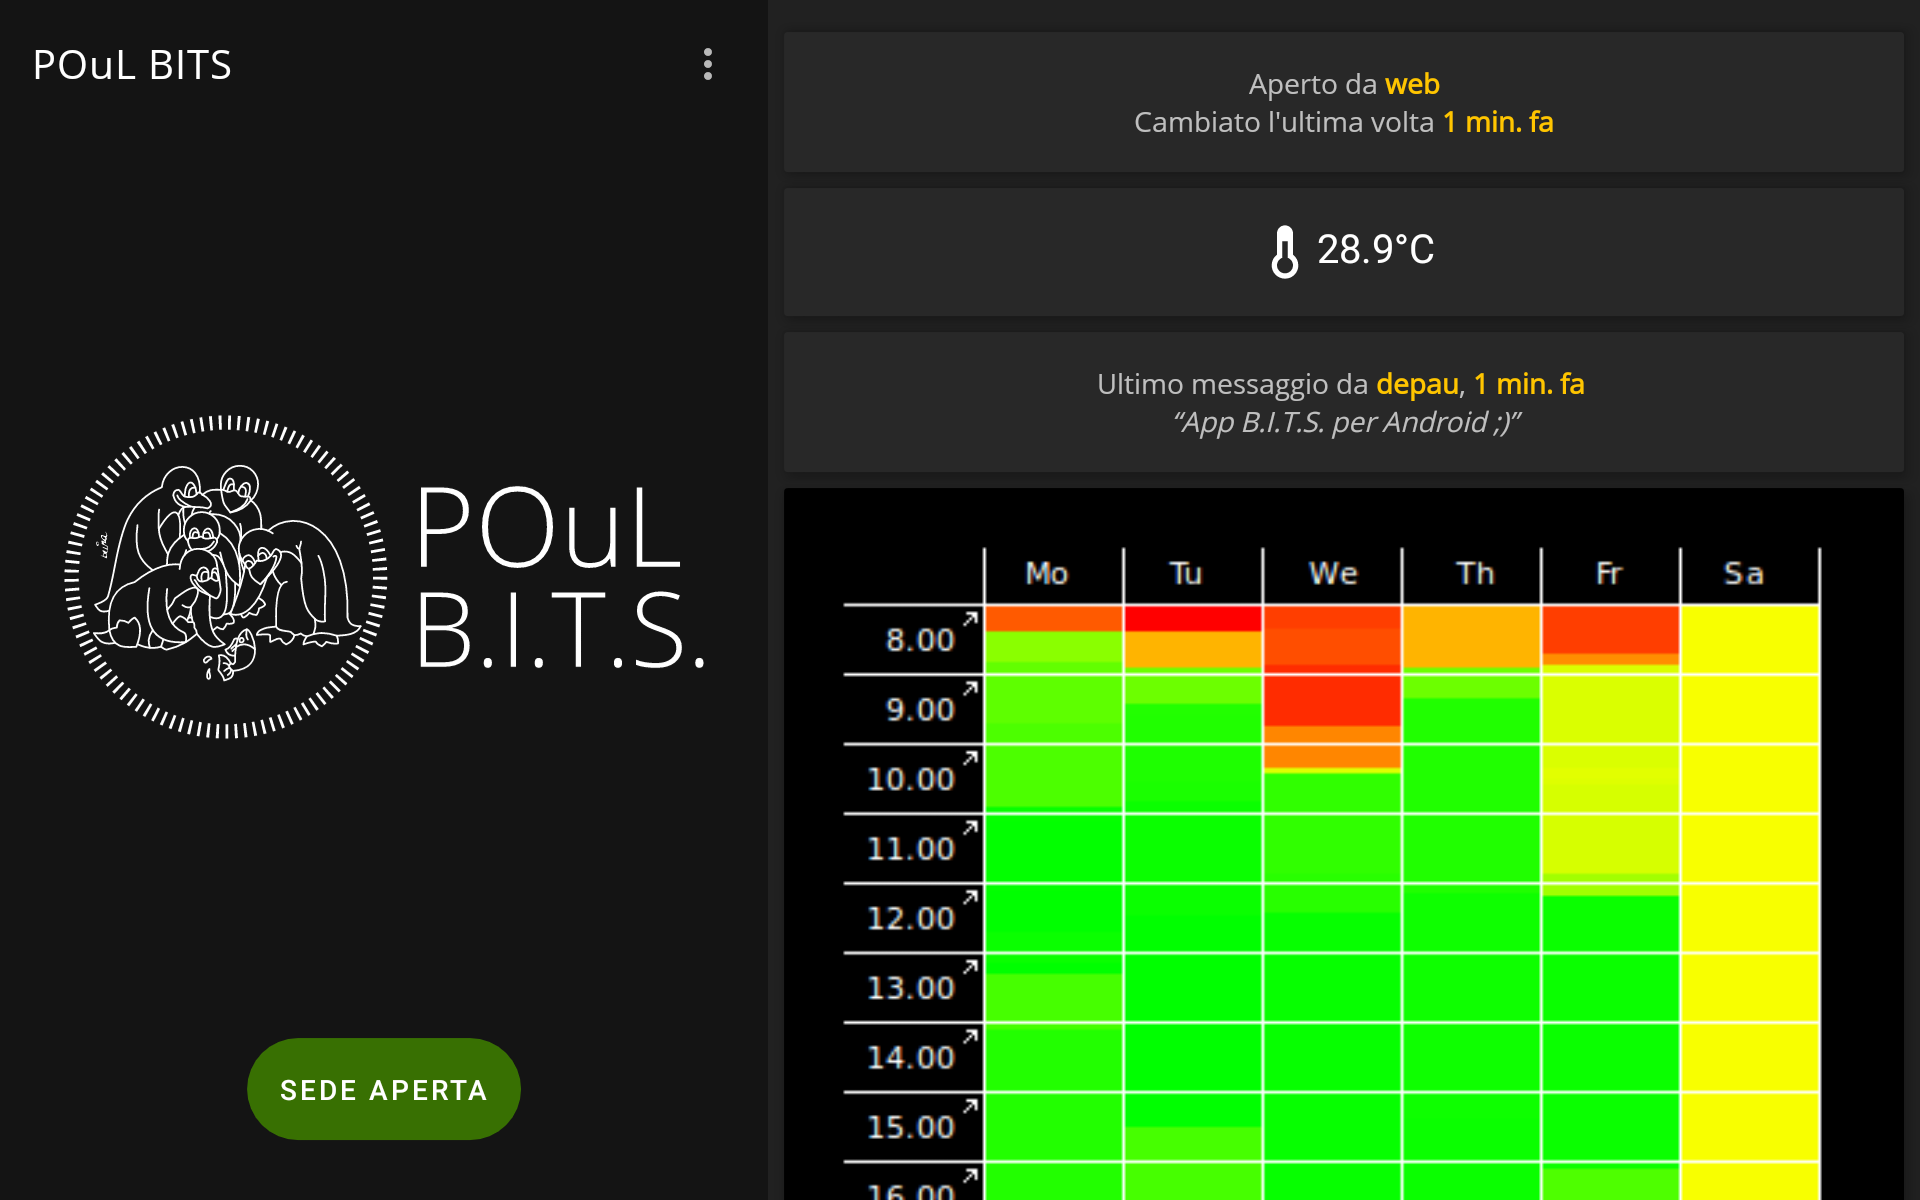Click the yellow 'web' link

(x=1411, y=84)
